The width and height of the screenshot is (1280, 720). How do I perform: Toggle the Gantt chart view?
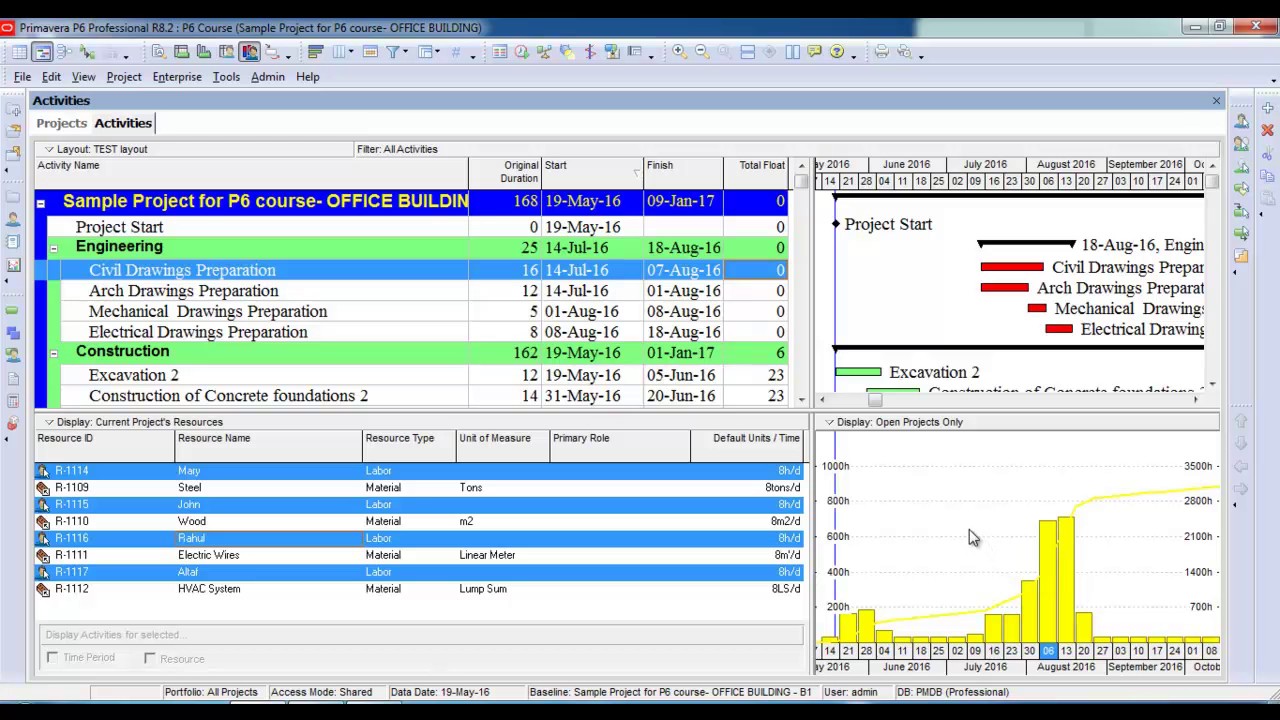tap(42, 52)
